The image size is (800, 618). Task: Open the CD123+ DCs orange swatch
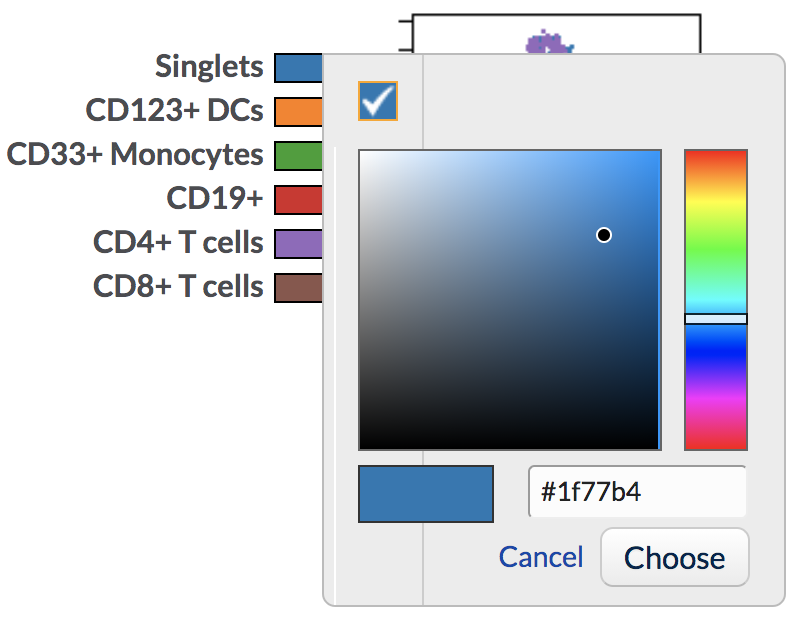298,111
